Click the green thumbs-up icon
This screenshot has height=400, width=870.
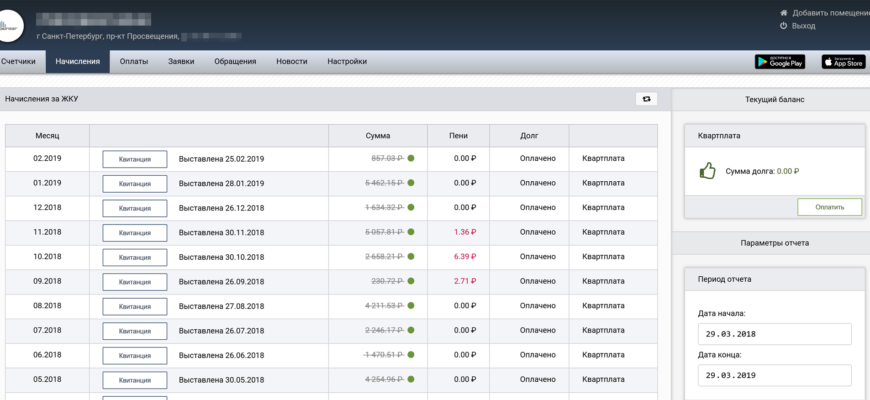[x=707, y=171]
